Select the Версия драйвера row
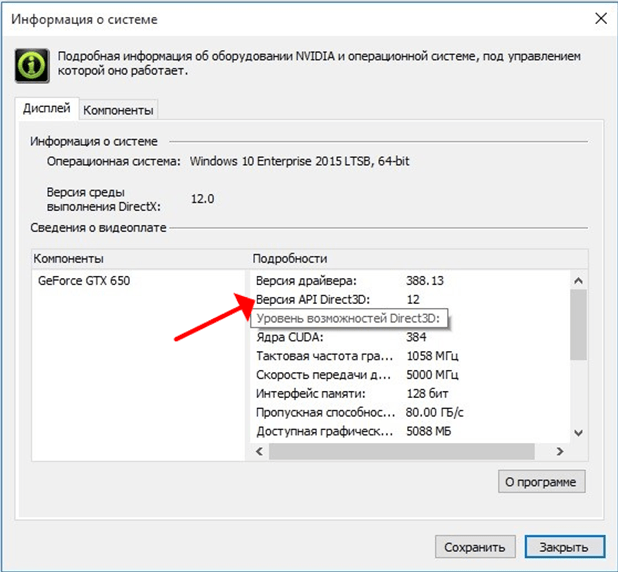 [x=410, y=281]
